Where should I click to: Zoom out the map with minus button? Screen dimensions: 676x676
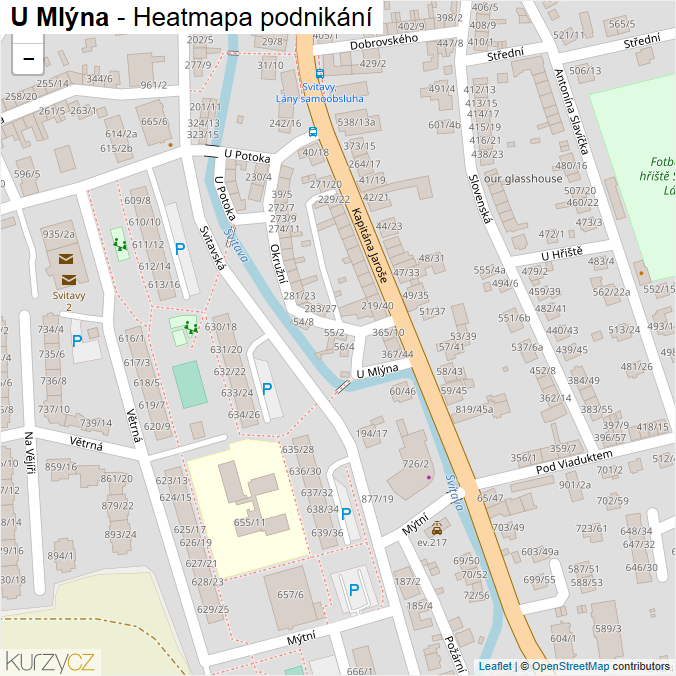(x=28, y=59)
